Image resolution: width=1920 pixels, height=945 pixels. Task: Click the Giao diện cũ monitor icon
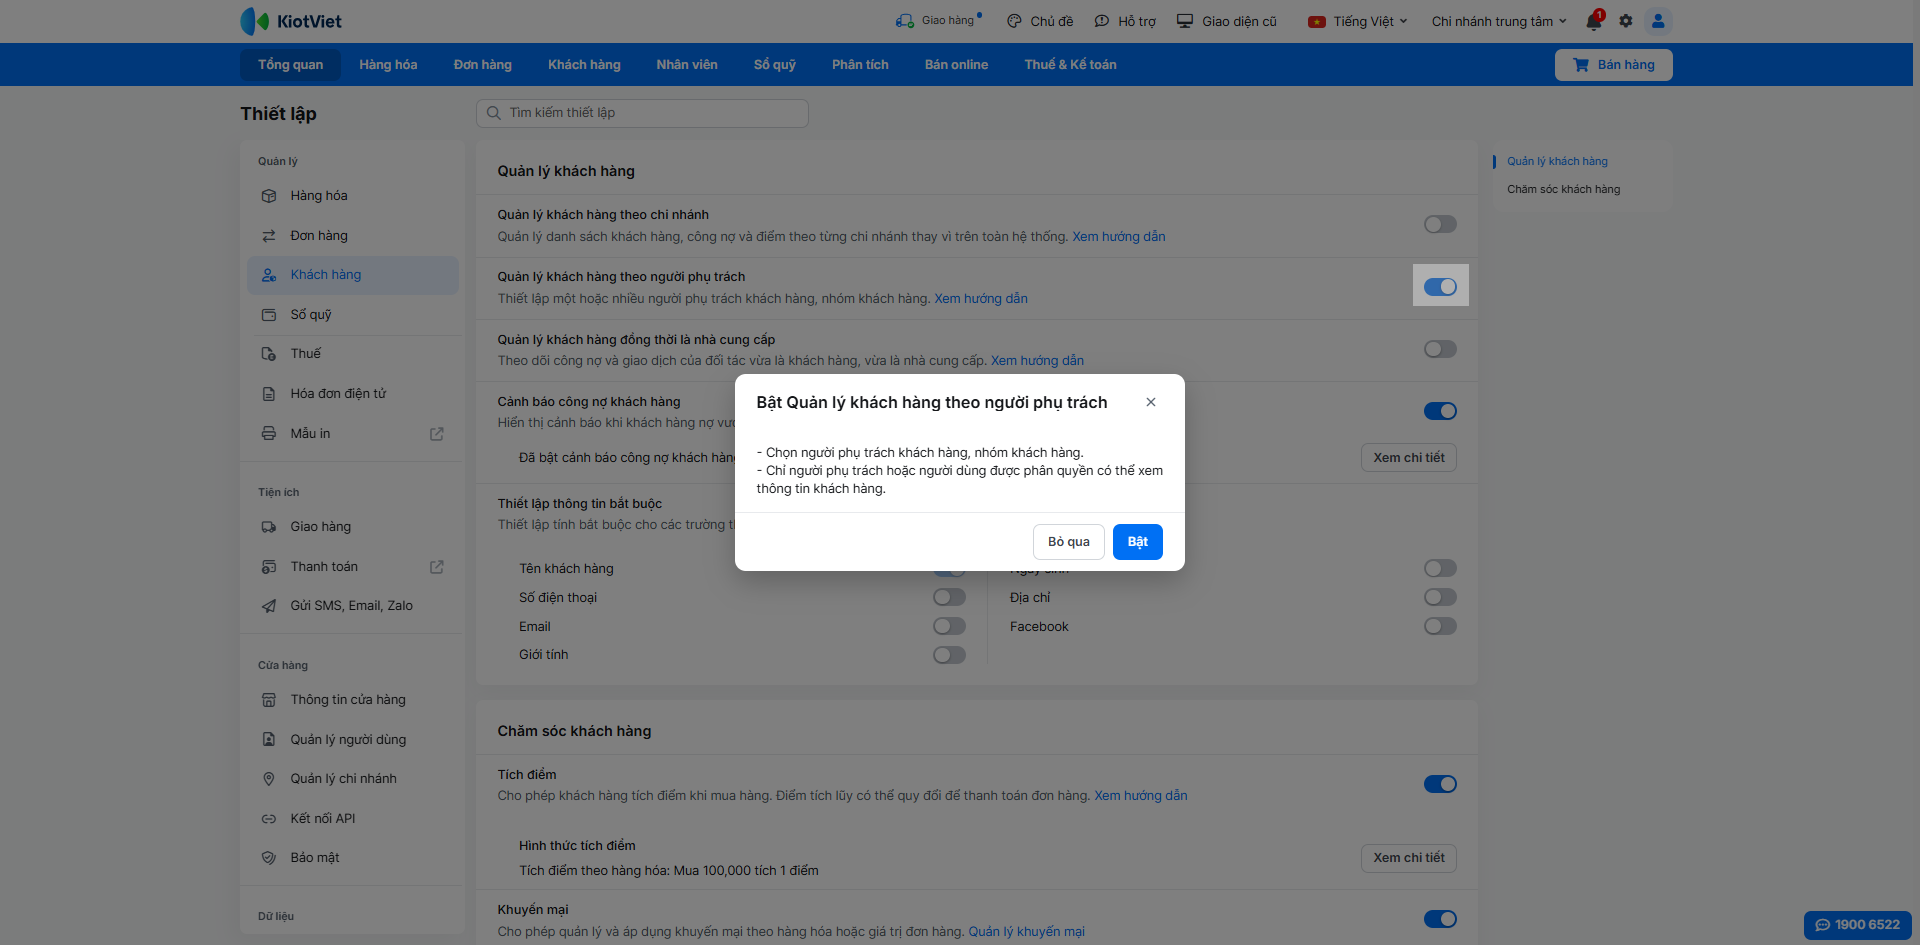coord(1185,21)
